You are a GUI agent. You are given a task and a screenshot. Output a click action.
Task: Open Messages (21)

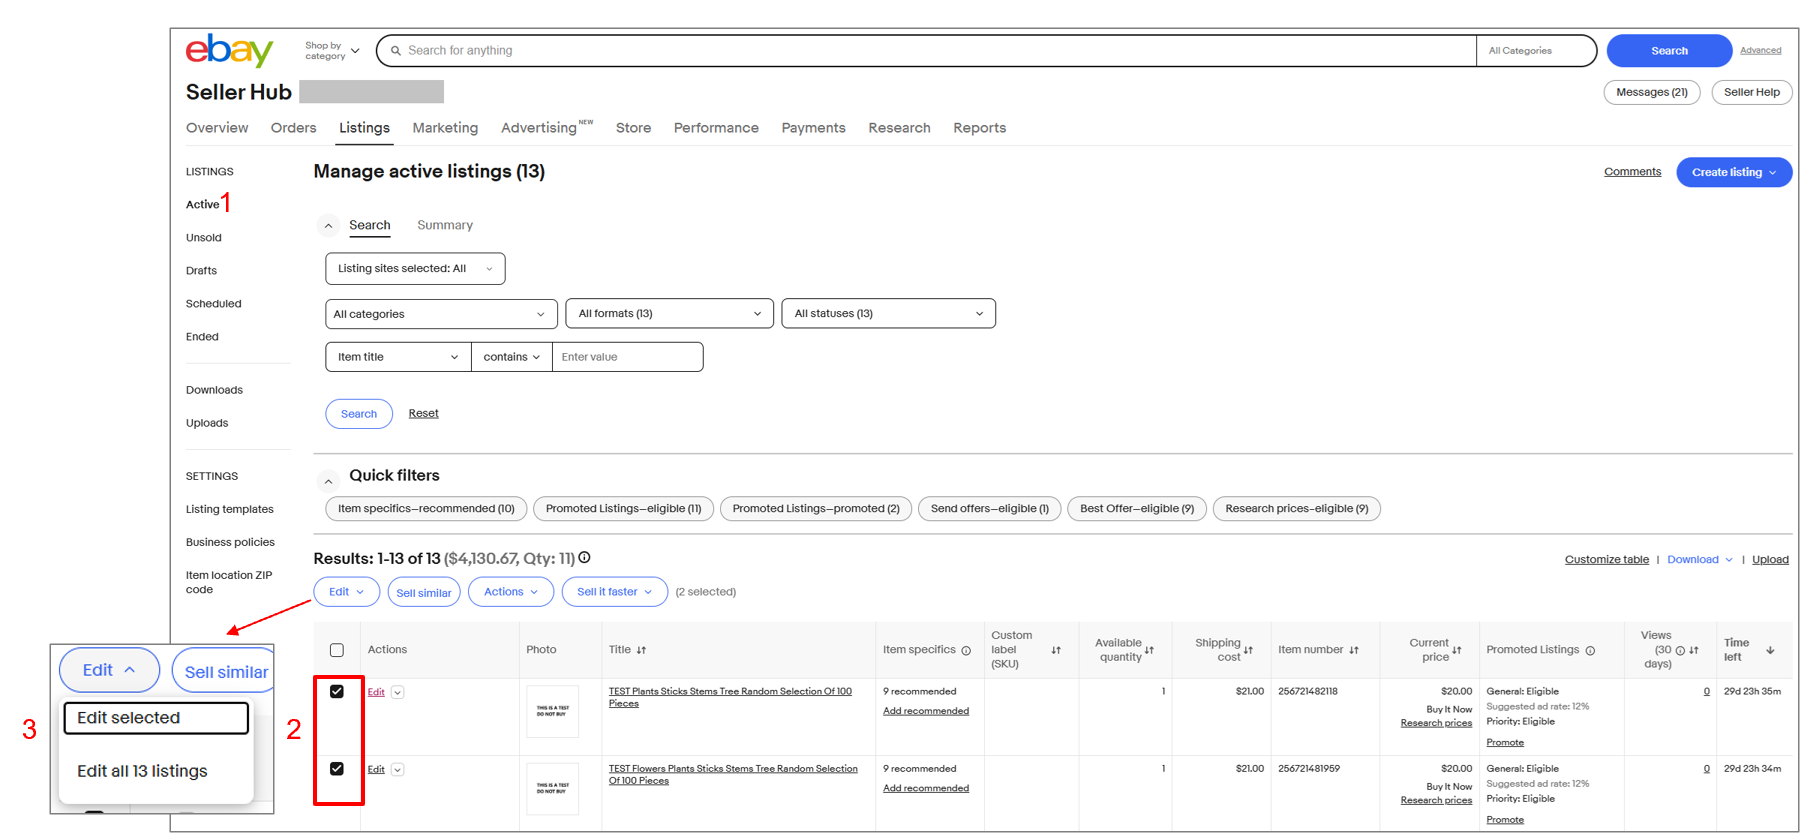[1652, 92]
